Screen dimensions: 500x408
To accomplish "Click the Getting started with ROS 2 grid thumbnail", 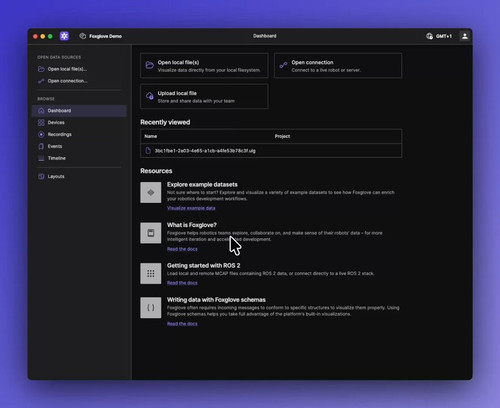I will click(151, 274).
